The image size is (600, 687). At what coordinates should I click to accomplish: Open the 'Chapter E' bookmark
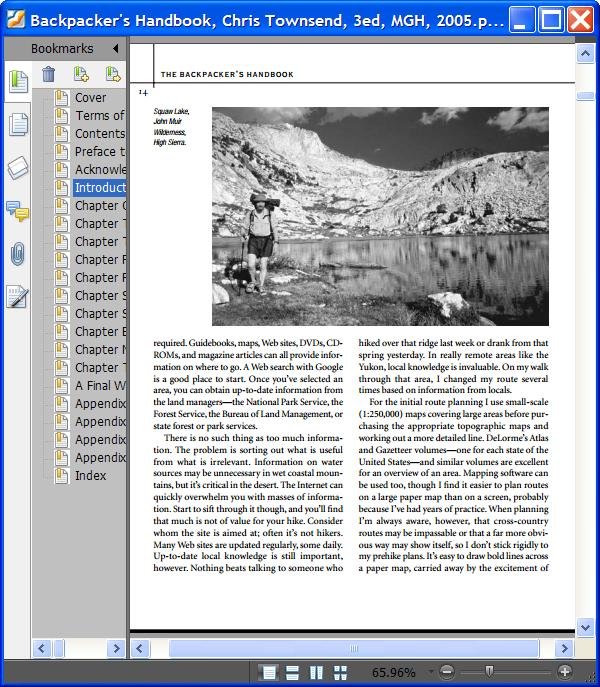100,331
